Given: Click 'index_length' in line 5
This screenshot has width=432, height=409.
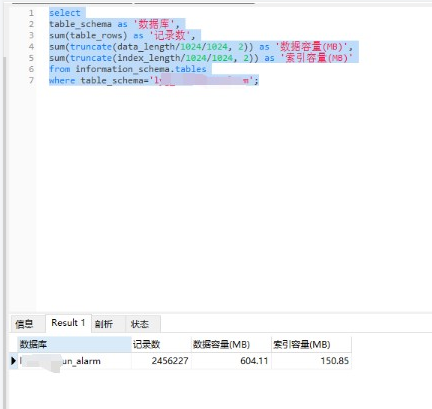Looking at the screenshot, I should [x=148, y=58].
